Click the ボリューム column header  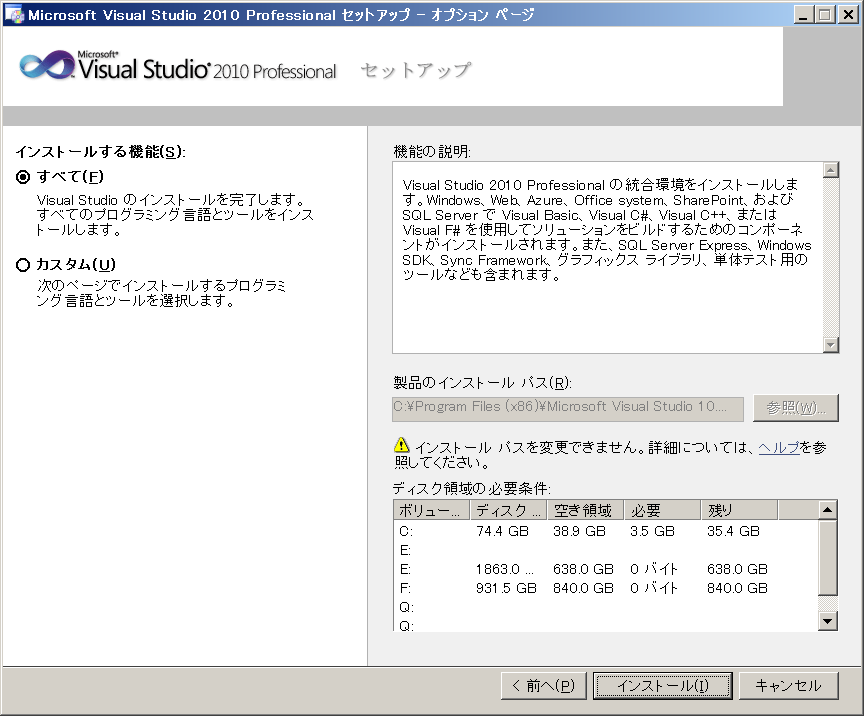[431, 510]
